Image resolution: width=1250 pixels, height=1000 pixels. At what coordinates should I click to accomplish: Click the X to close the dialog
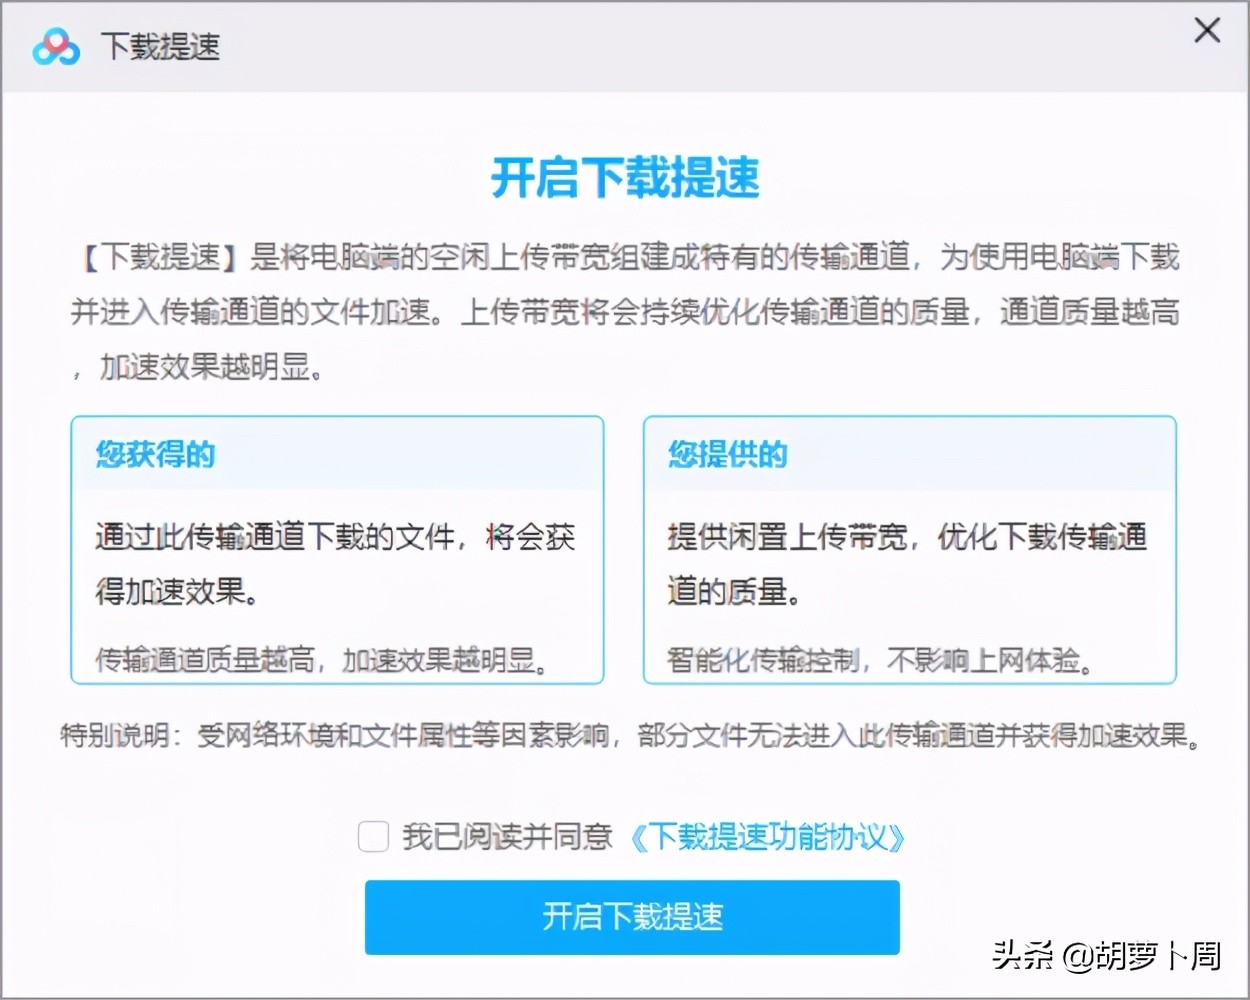coord(1207,31)
